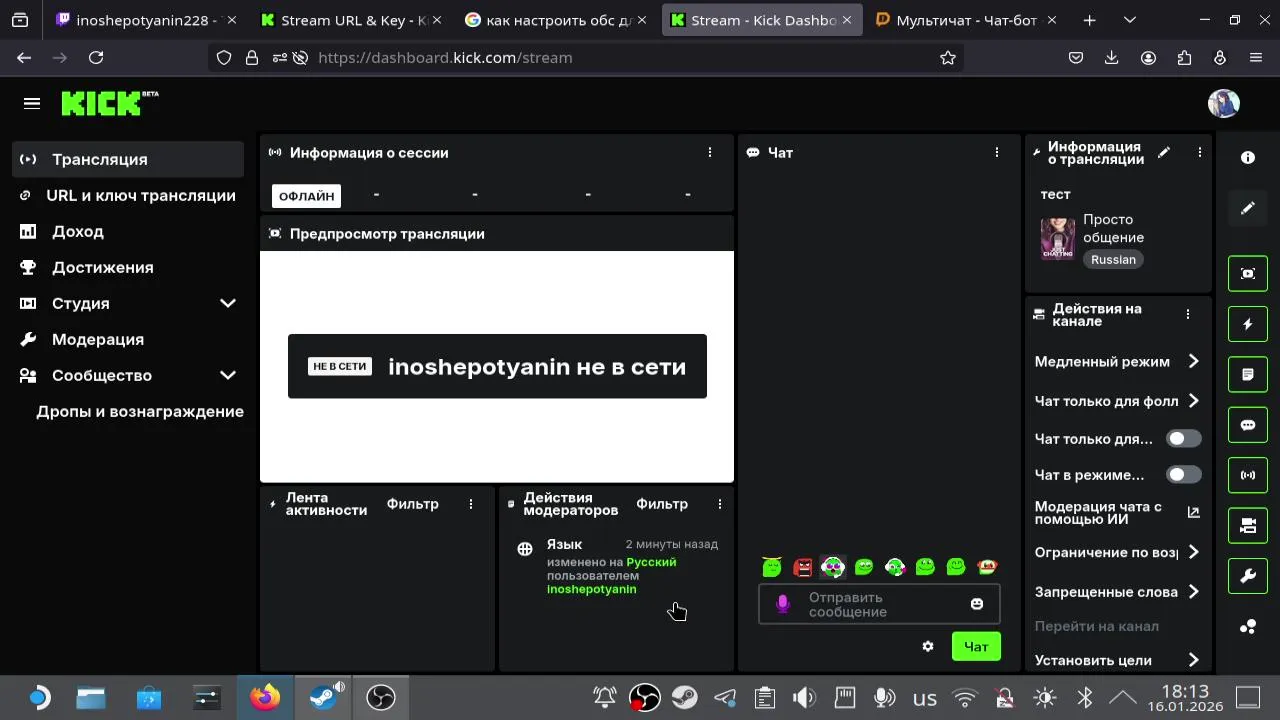The height and width of the screenshot is (720, 1280).
Task: Open the Kick hamburger menu
Action: pyautogui.click(x=32, y=103)
